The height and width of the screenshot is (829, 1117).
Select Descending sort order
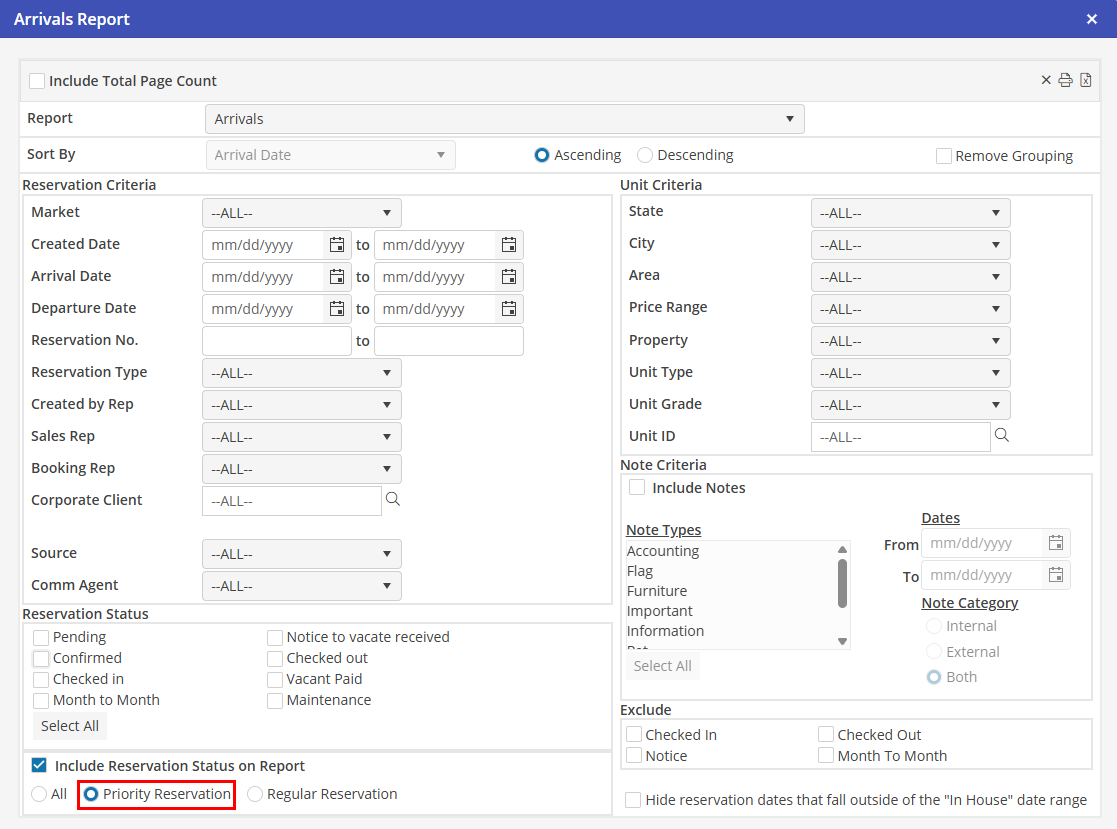pos(645,155)
